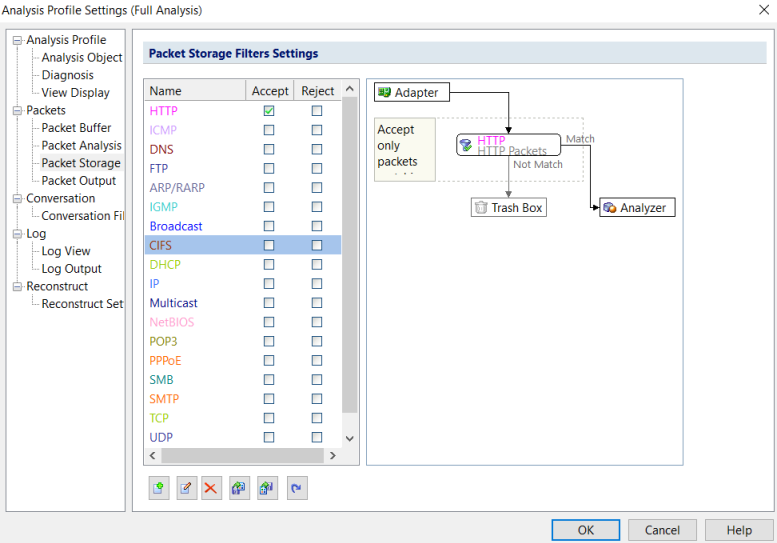Select the Multicast filter row

[243, 303]
